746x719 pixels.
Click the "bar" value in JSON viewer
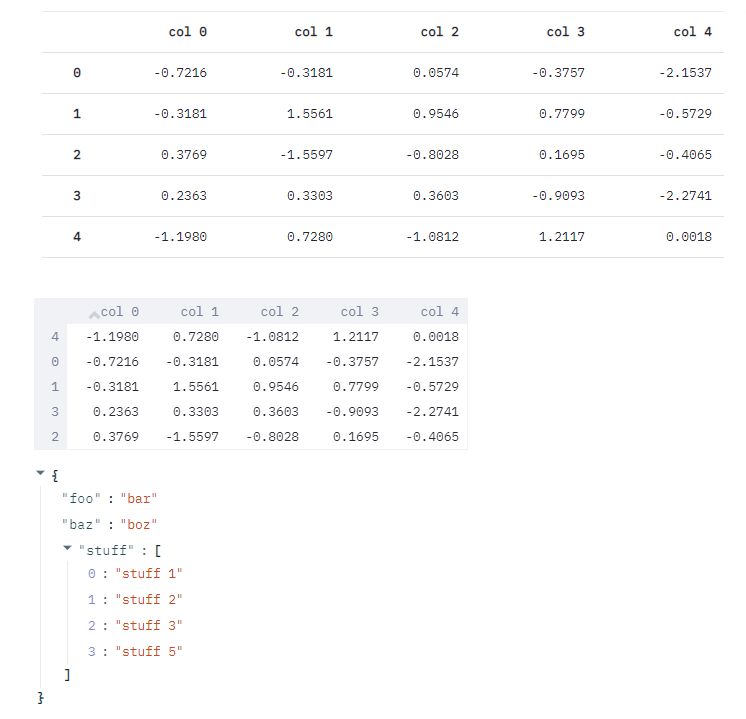pos(139,498)
